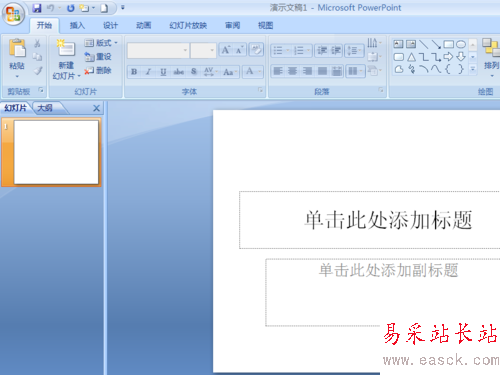Click the new blank document icon

[104, 8]
